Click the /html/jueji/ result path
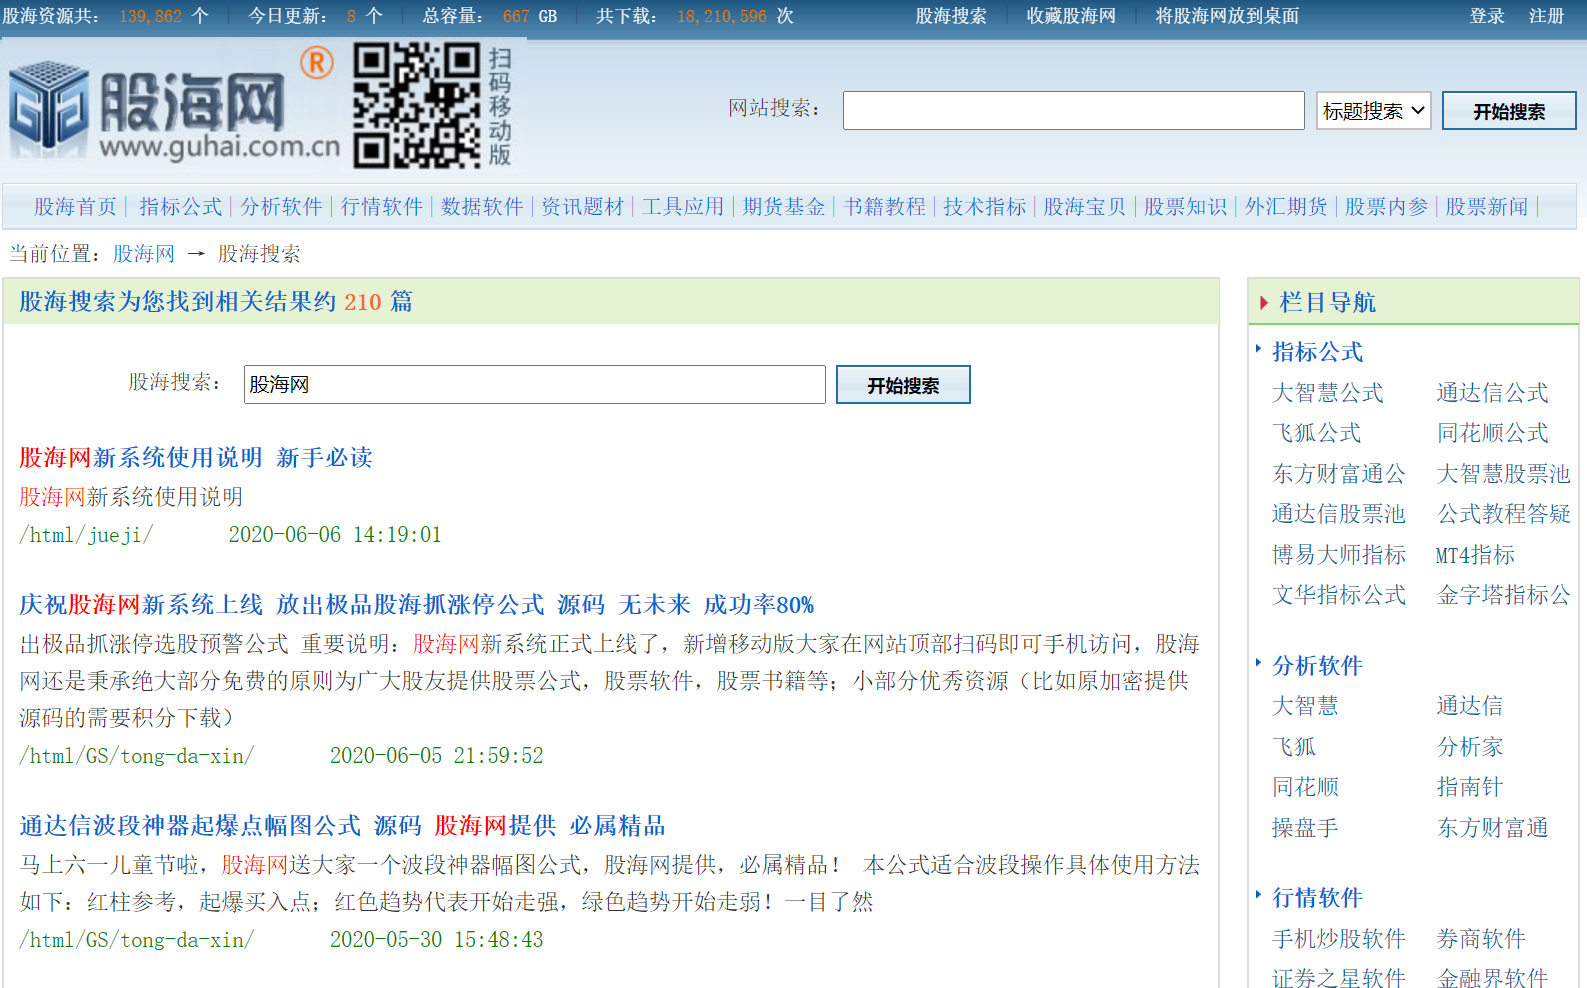This screenshot has height=988, width=1587. (86, 535)
